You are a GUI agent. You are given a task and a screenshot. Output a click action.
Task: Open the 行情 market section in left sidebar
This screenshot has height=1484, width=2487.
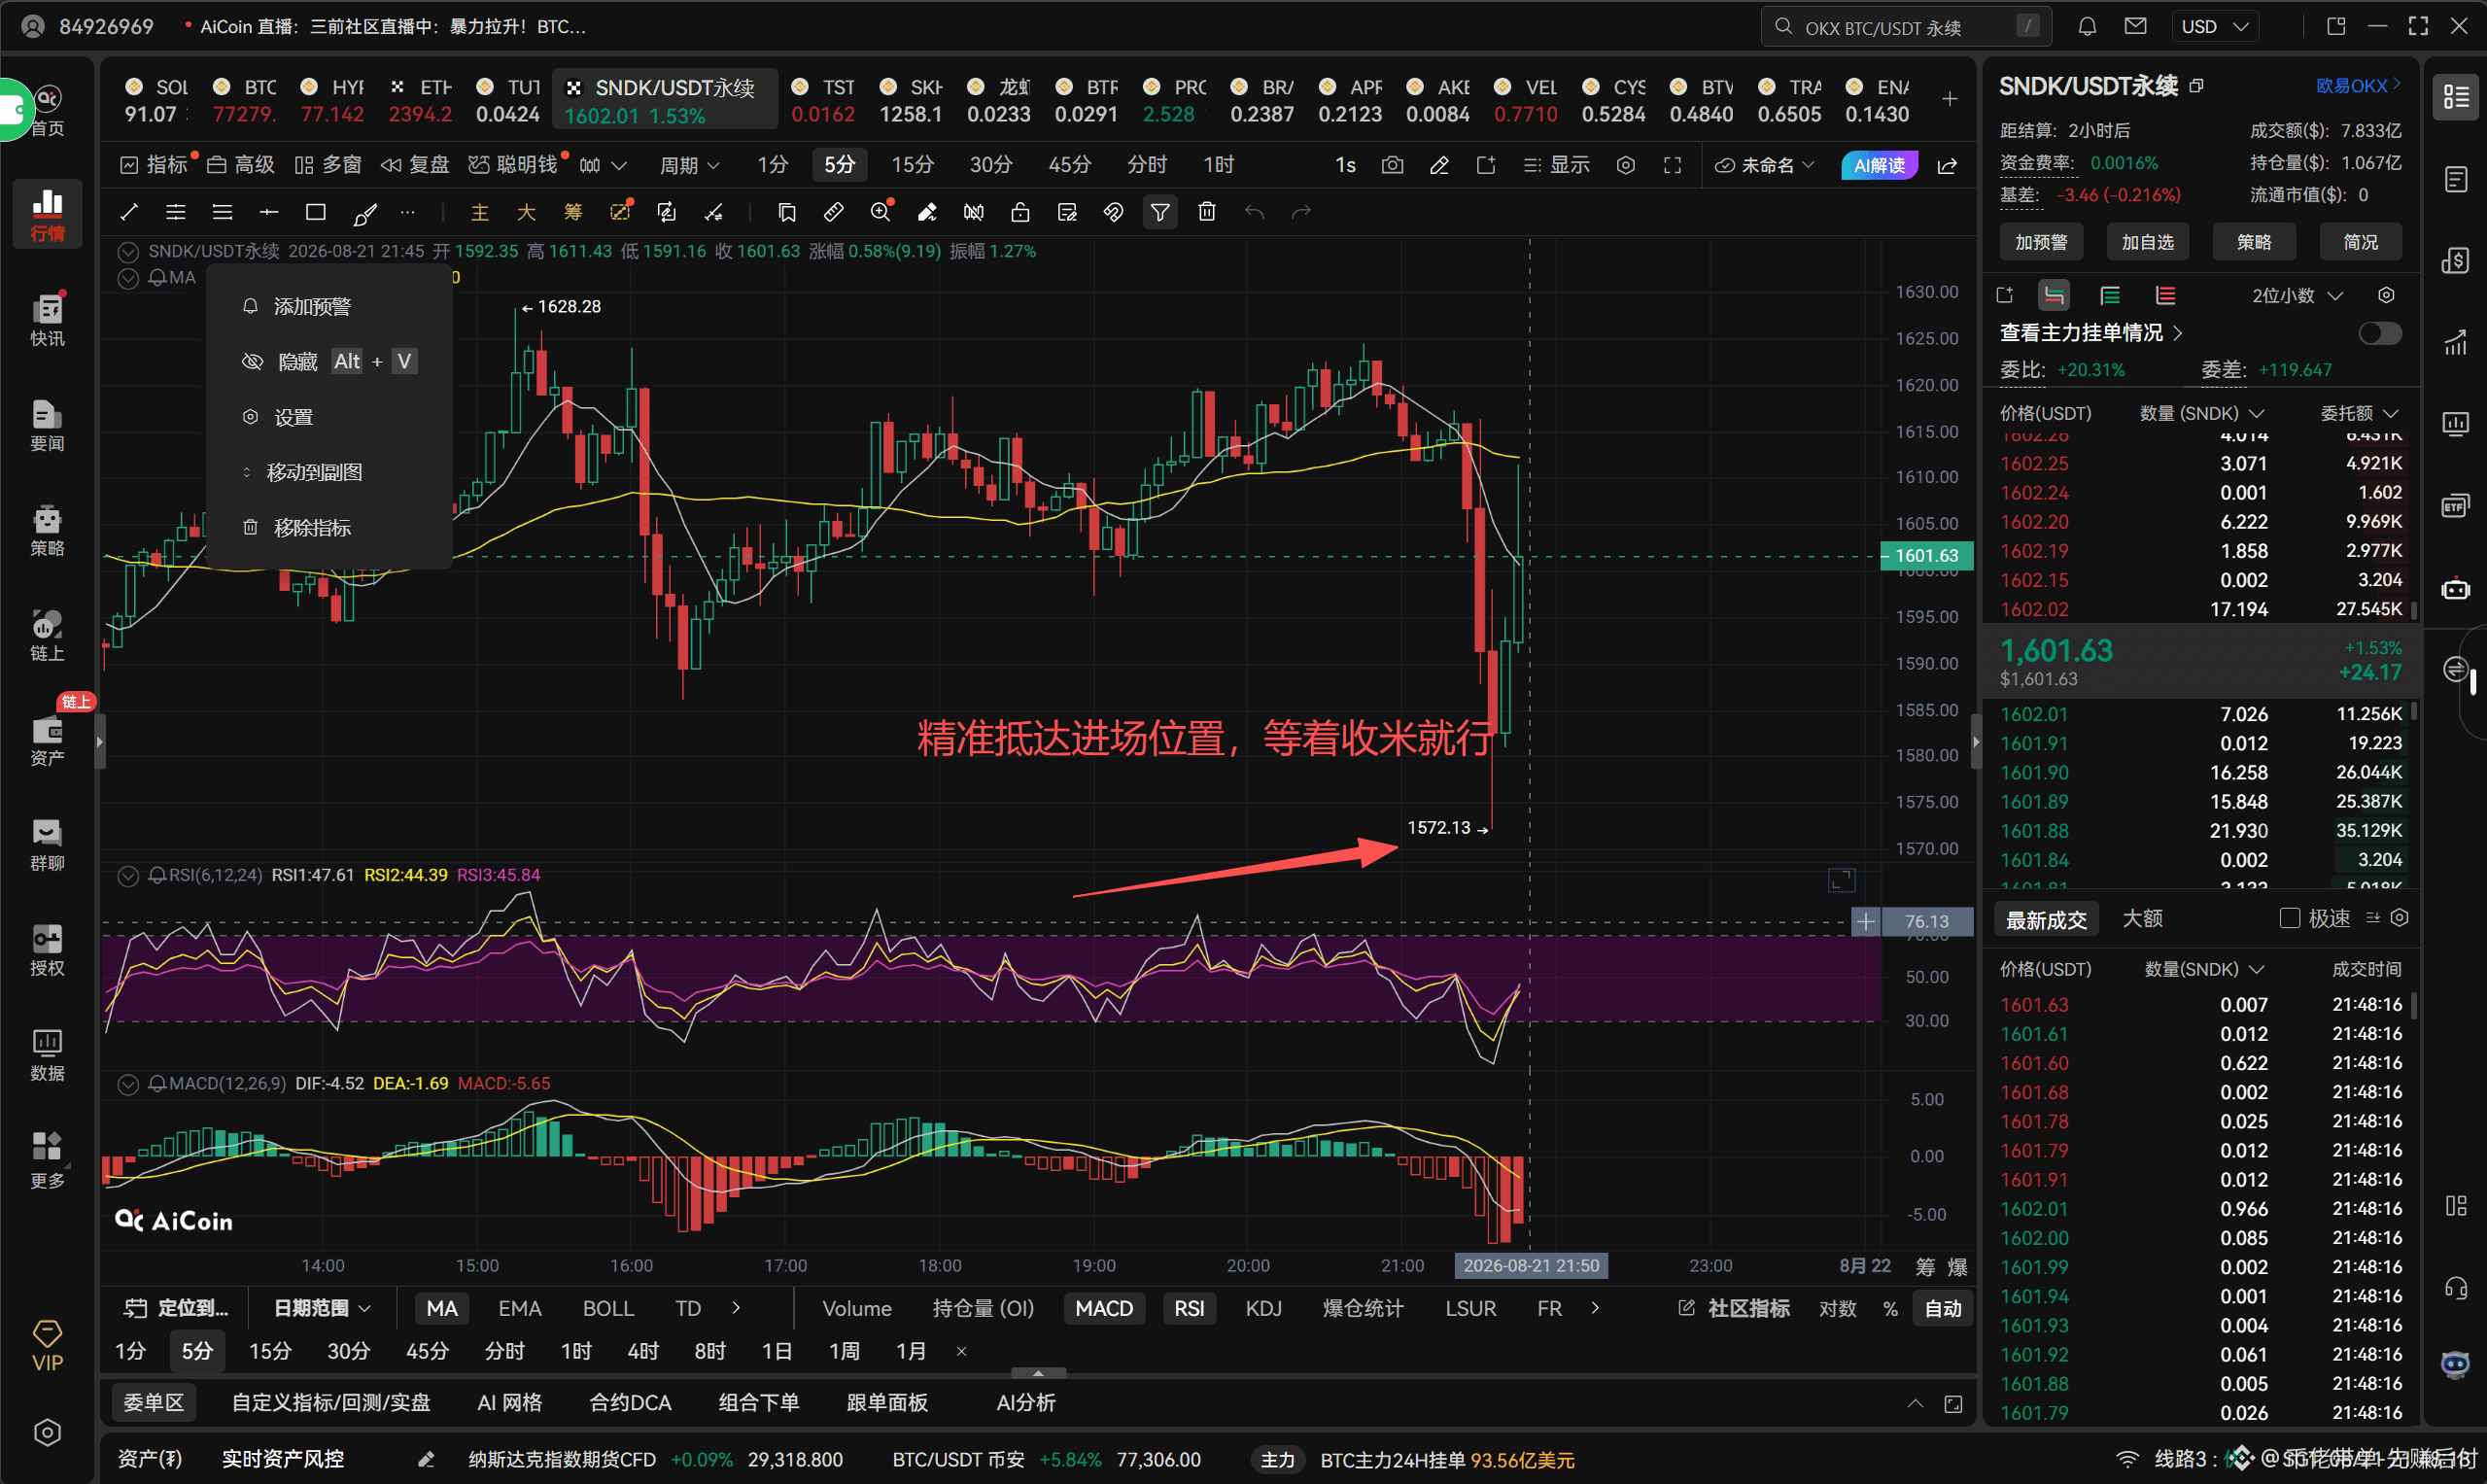pyautogui.click(x=47, y=214)
